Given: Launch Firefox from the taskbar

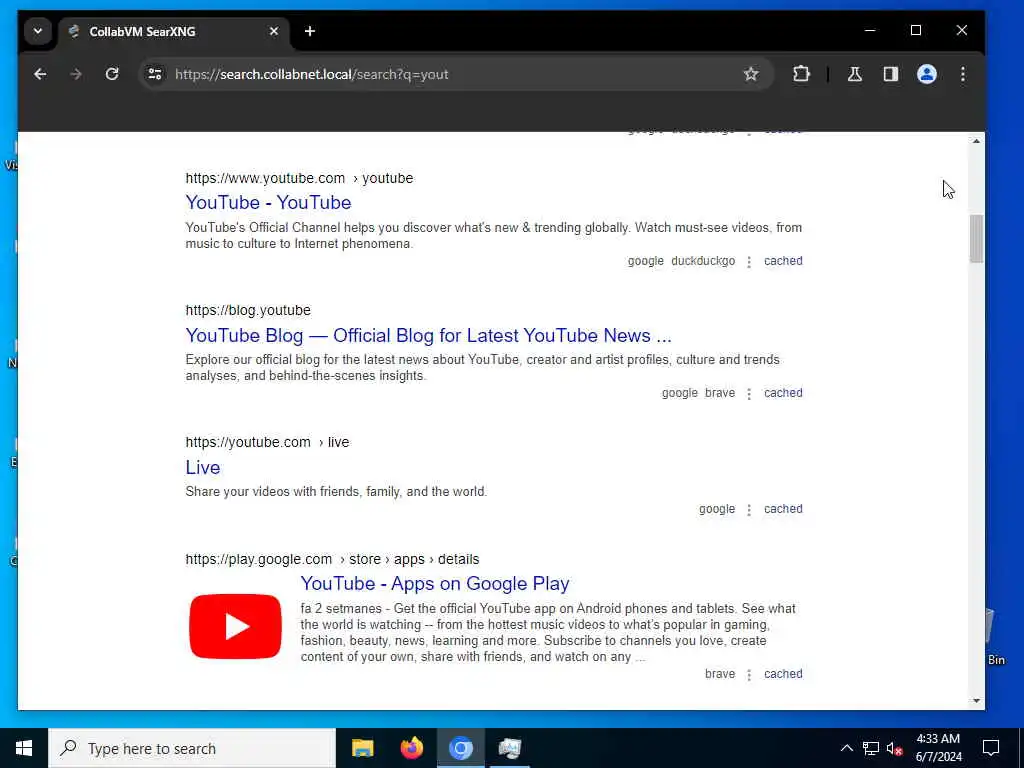Looking at the screenshot, I should pos(411,748).
